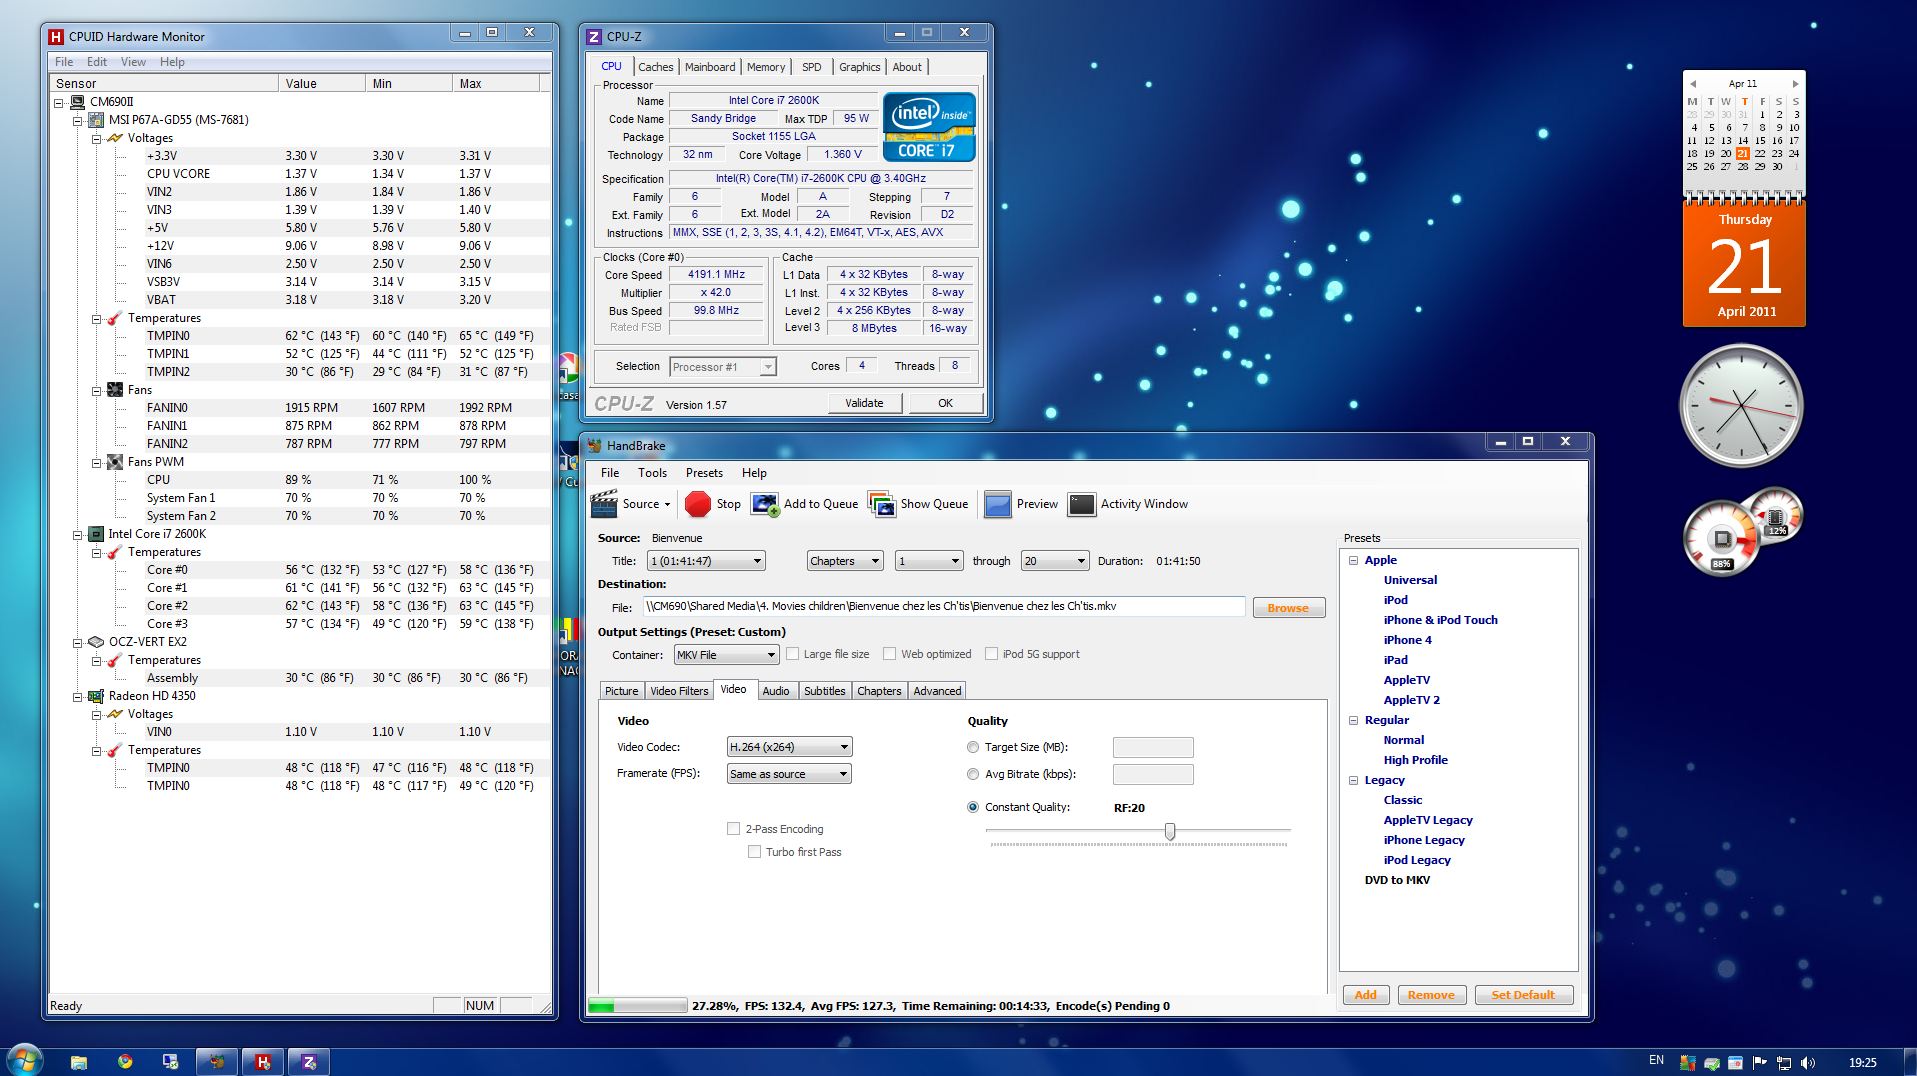The height and width of the screenshot is (1076, 1917).
Task: Click the Validate button in CPU-Z
Action: click(865, 403)
